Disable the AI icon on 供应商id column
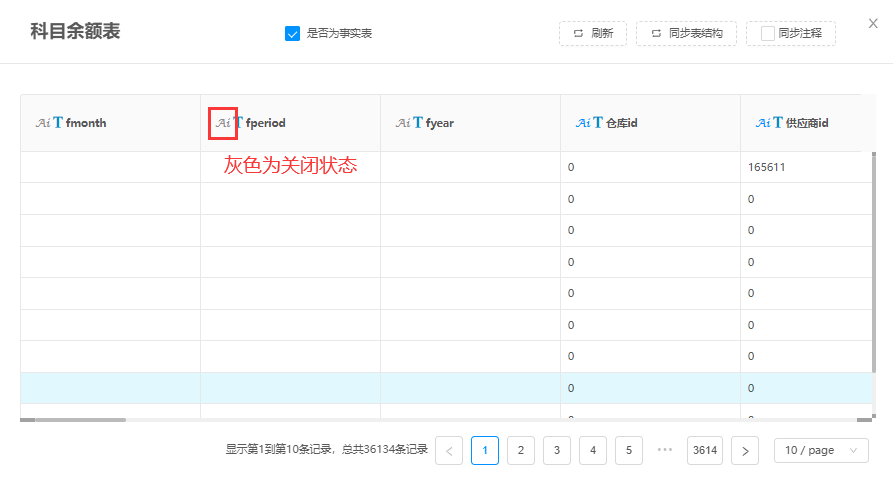This screenshot has height=490, width=893. pyautogui.click(x=763, y=123)
